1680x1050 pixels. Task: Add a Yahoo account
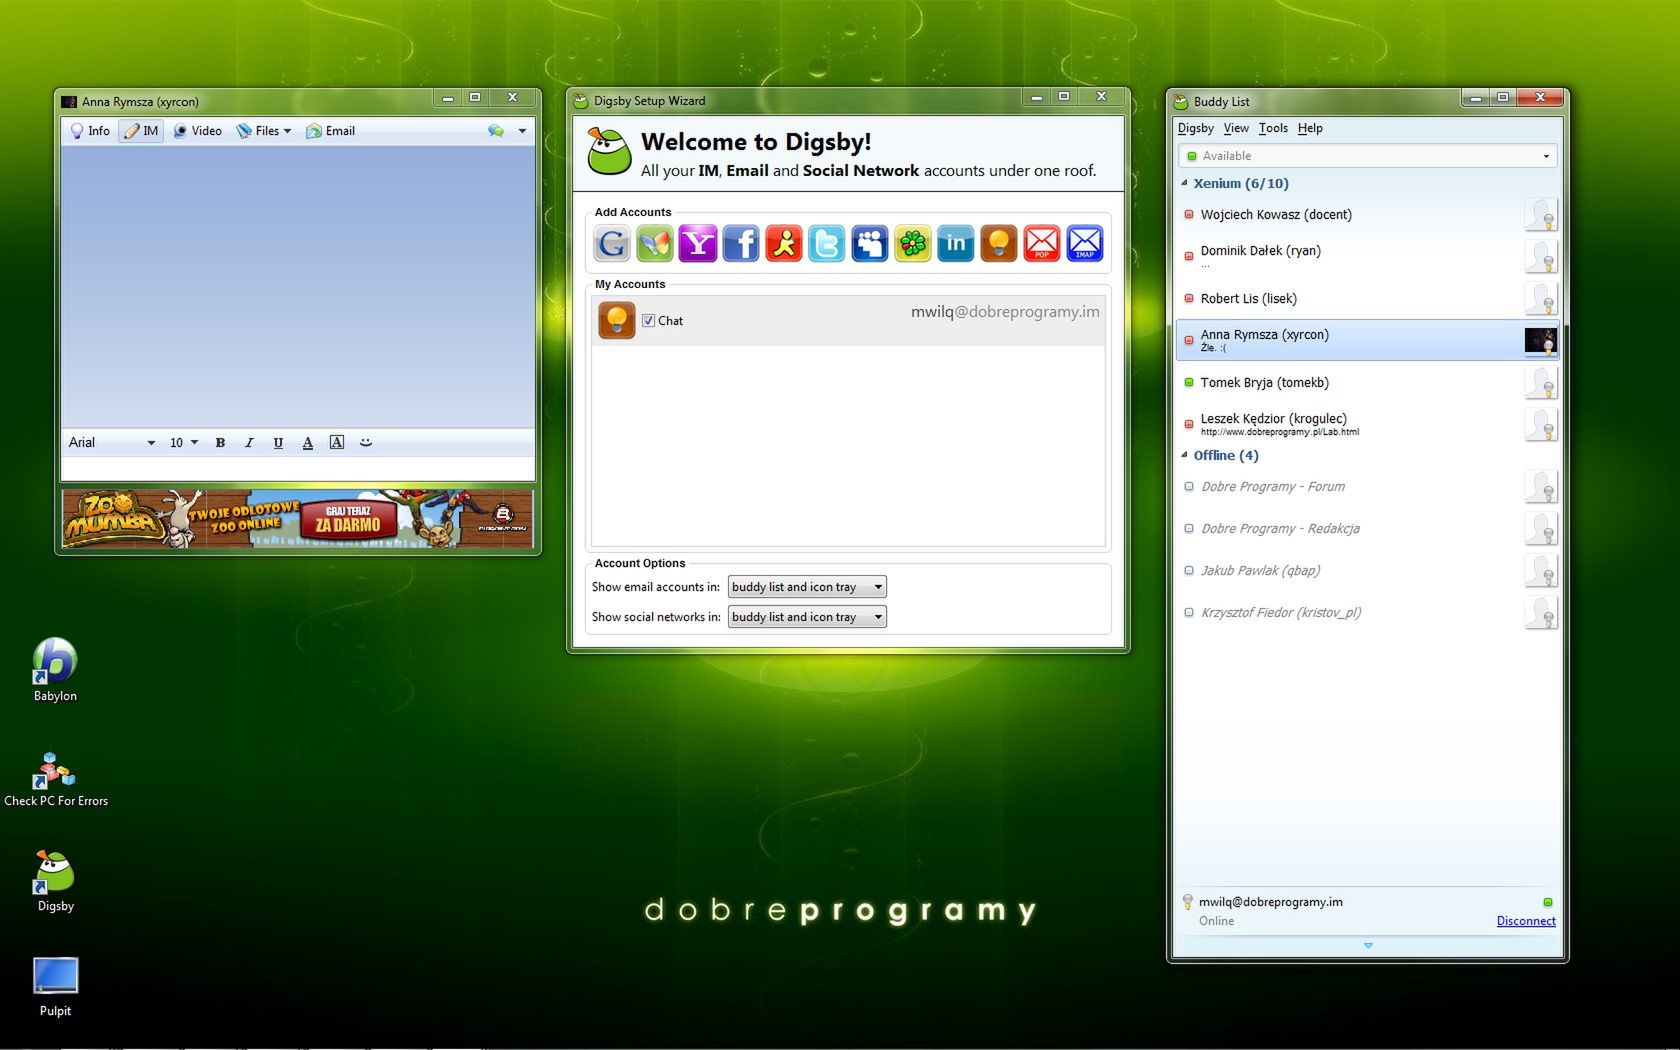698,243
